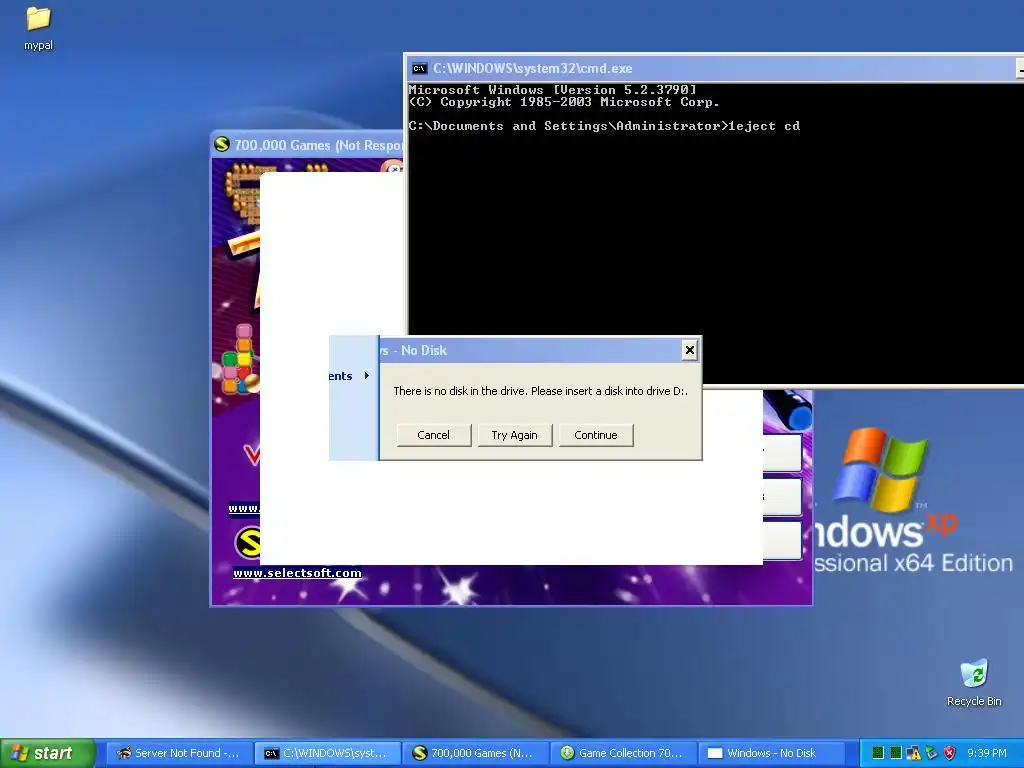Open the mypal folder on the desktop

coord(38,27)
